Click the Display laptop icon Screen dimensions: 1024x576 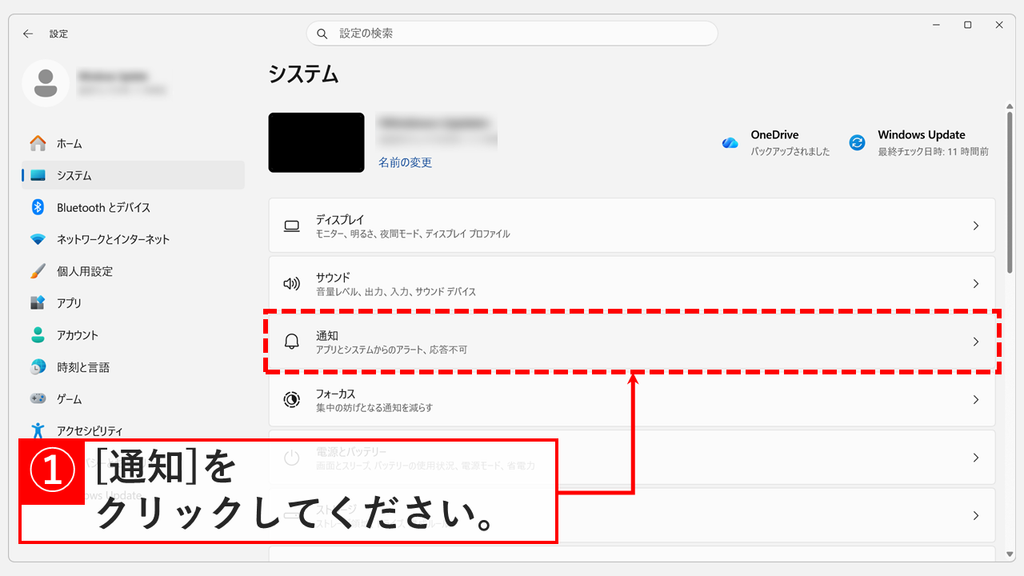tap(292, 226)
